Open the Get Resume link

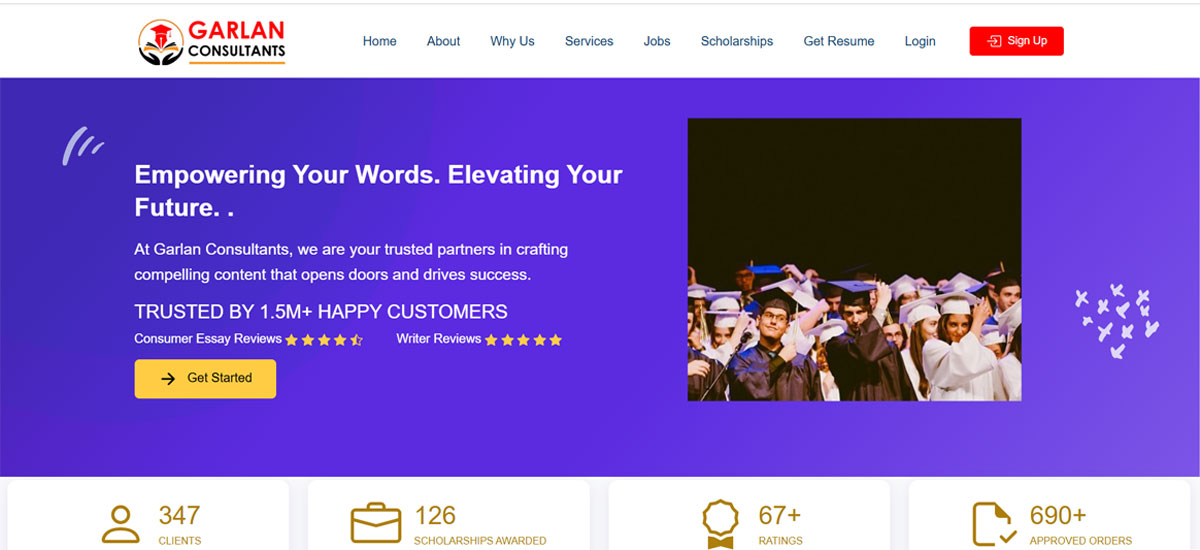point(839,41)
